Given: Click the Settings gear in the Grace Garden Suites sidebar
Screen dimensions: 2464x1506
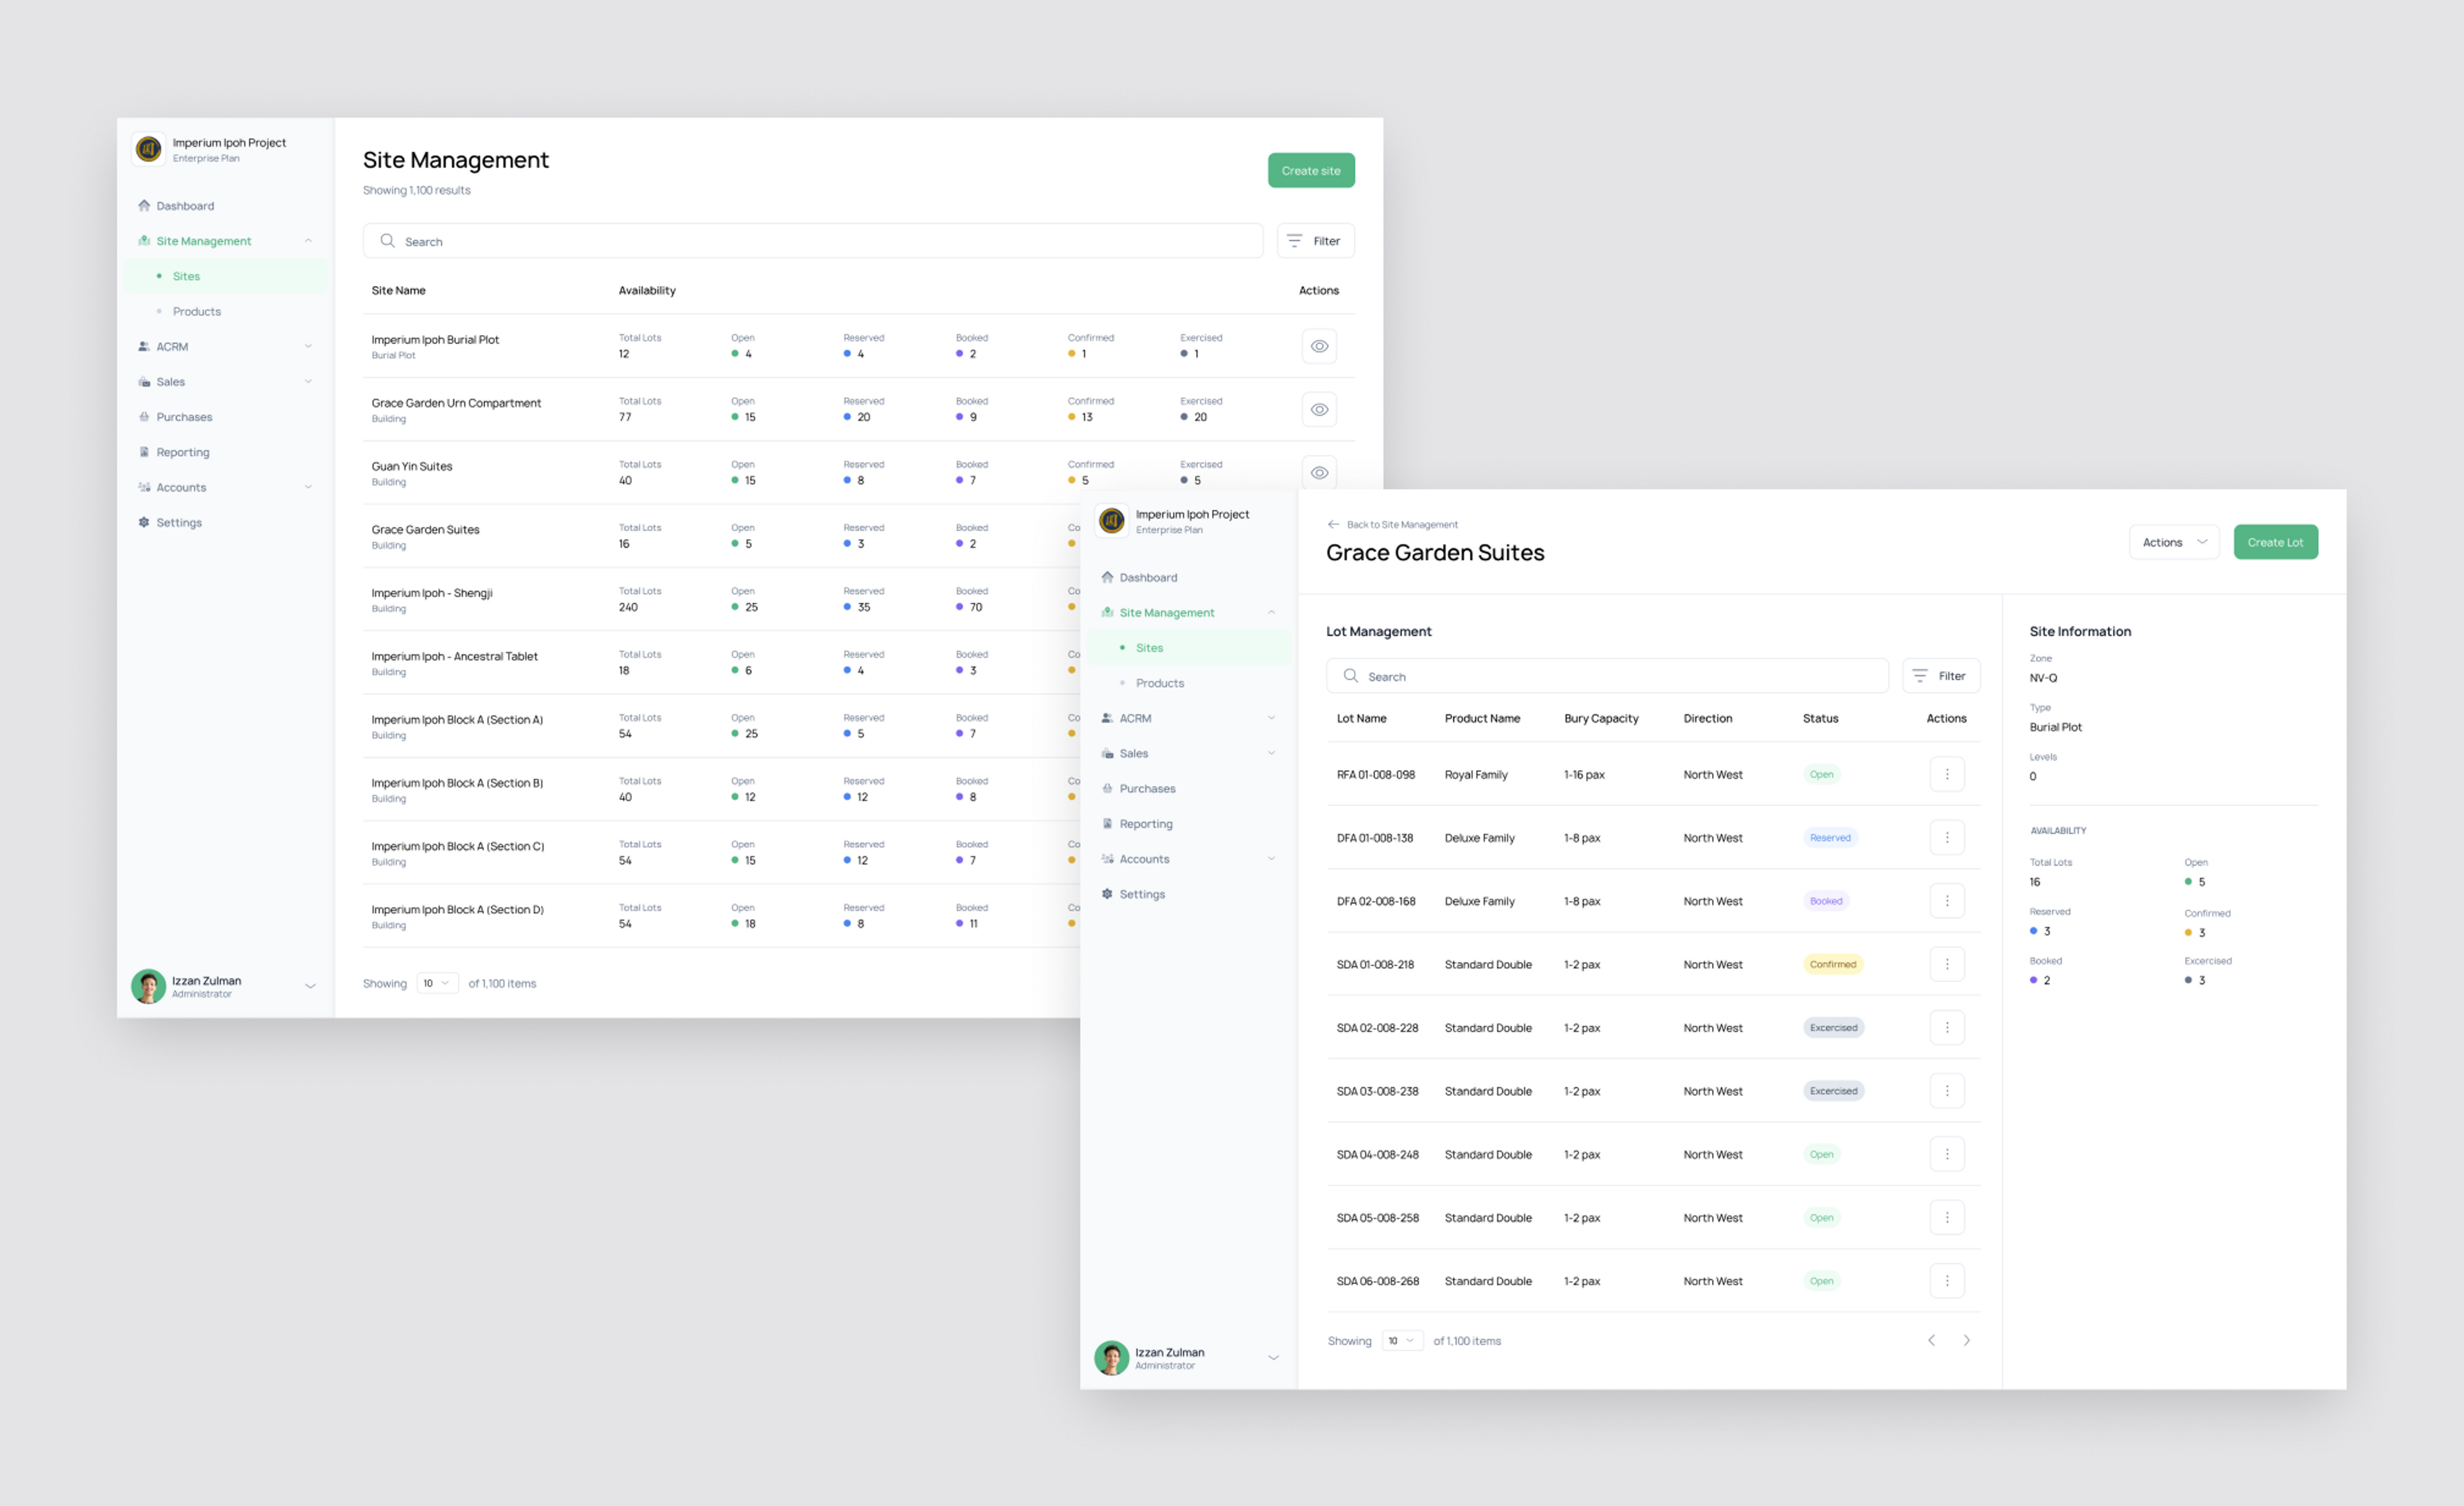Looking at the screenshot, I should click(1107, 894).
